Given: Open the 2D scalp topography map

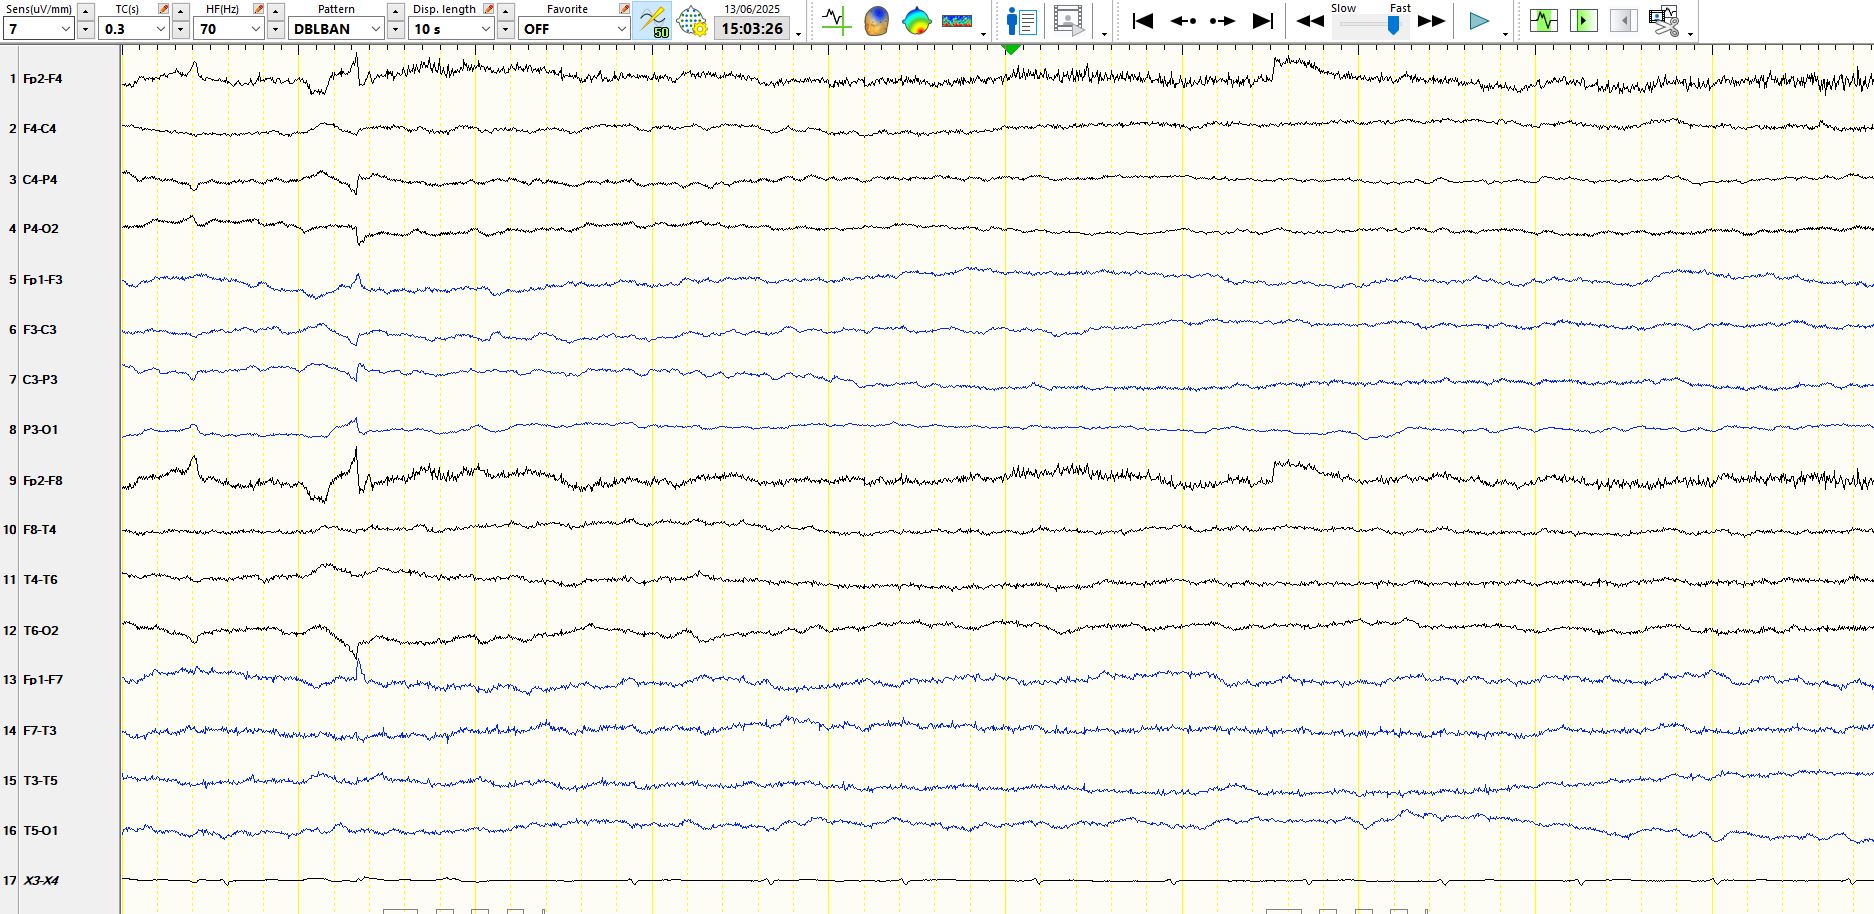Looking at the screenshot, I should click(916, 21).
